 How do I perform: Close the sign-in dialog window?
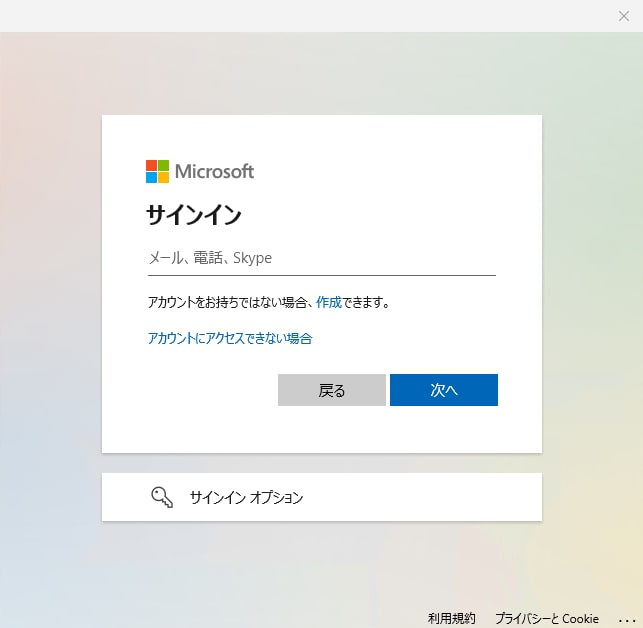[624, 16]
